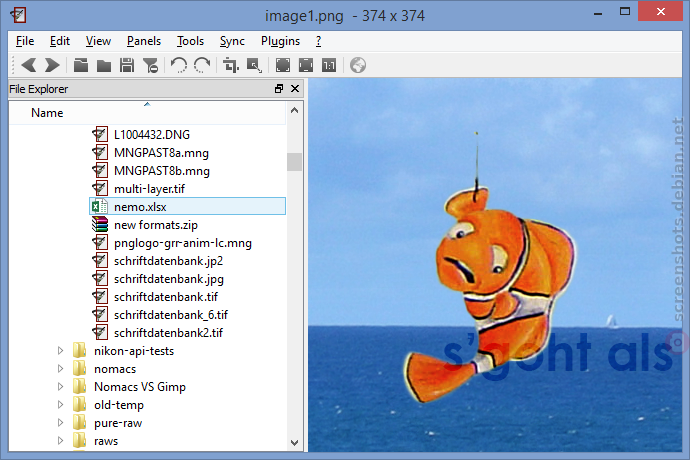Click the Open directory folder icon
Viewport: 690px width, 460px height.
coord(104,65)
